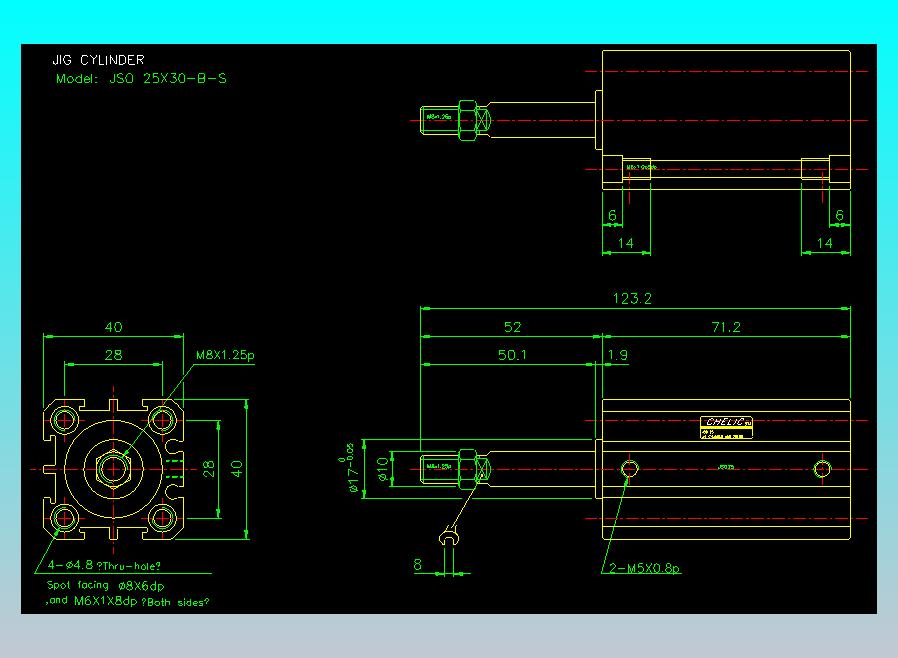Click the right-side 14 dimension
The height and width of the screenshot is (658, 898).
[825, 243]
